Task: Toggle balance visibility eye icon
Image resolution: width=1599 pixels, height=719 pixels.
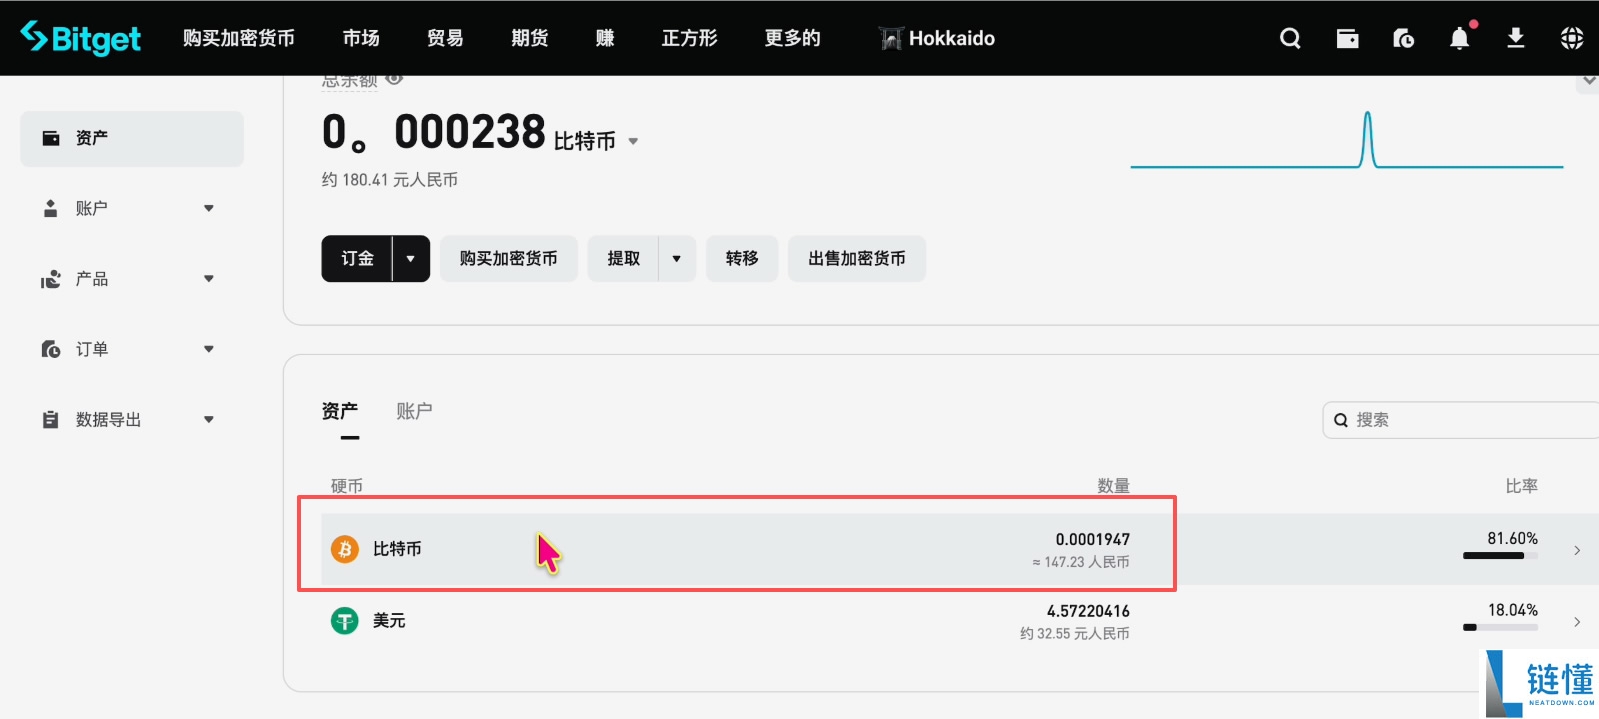Action: pos(394,79)
